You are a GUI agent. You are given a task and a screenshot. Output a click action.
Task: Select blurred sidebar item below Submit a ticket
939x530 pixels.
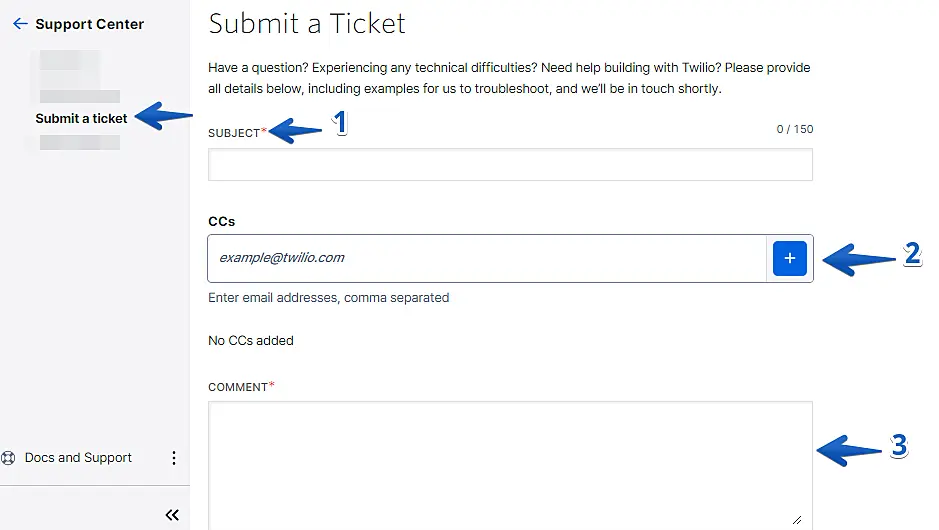[79, 143]
